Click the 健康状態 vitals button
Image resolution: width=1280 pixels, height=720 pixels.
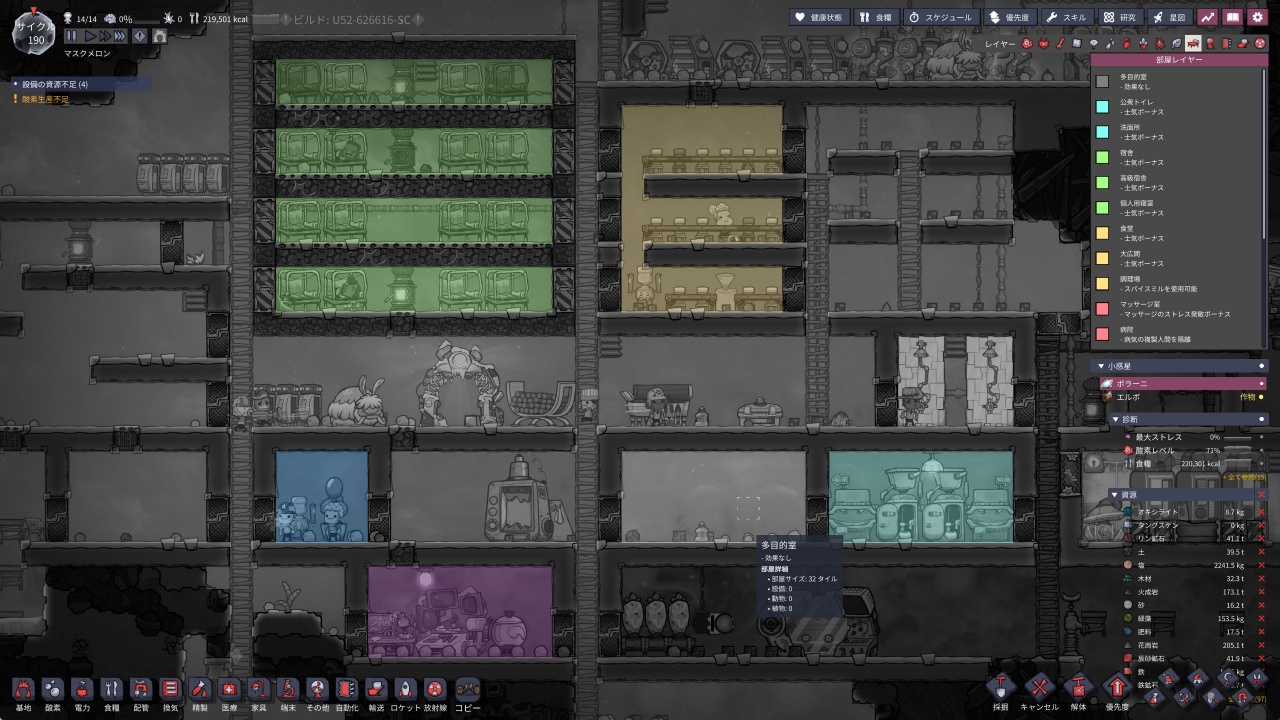(x=821, y=17)
